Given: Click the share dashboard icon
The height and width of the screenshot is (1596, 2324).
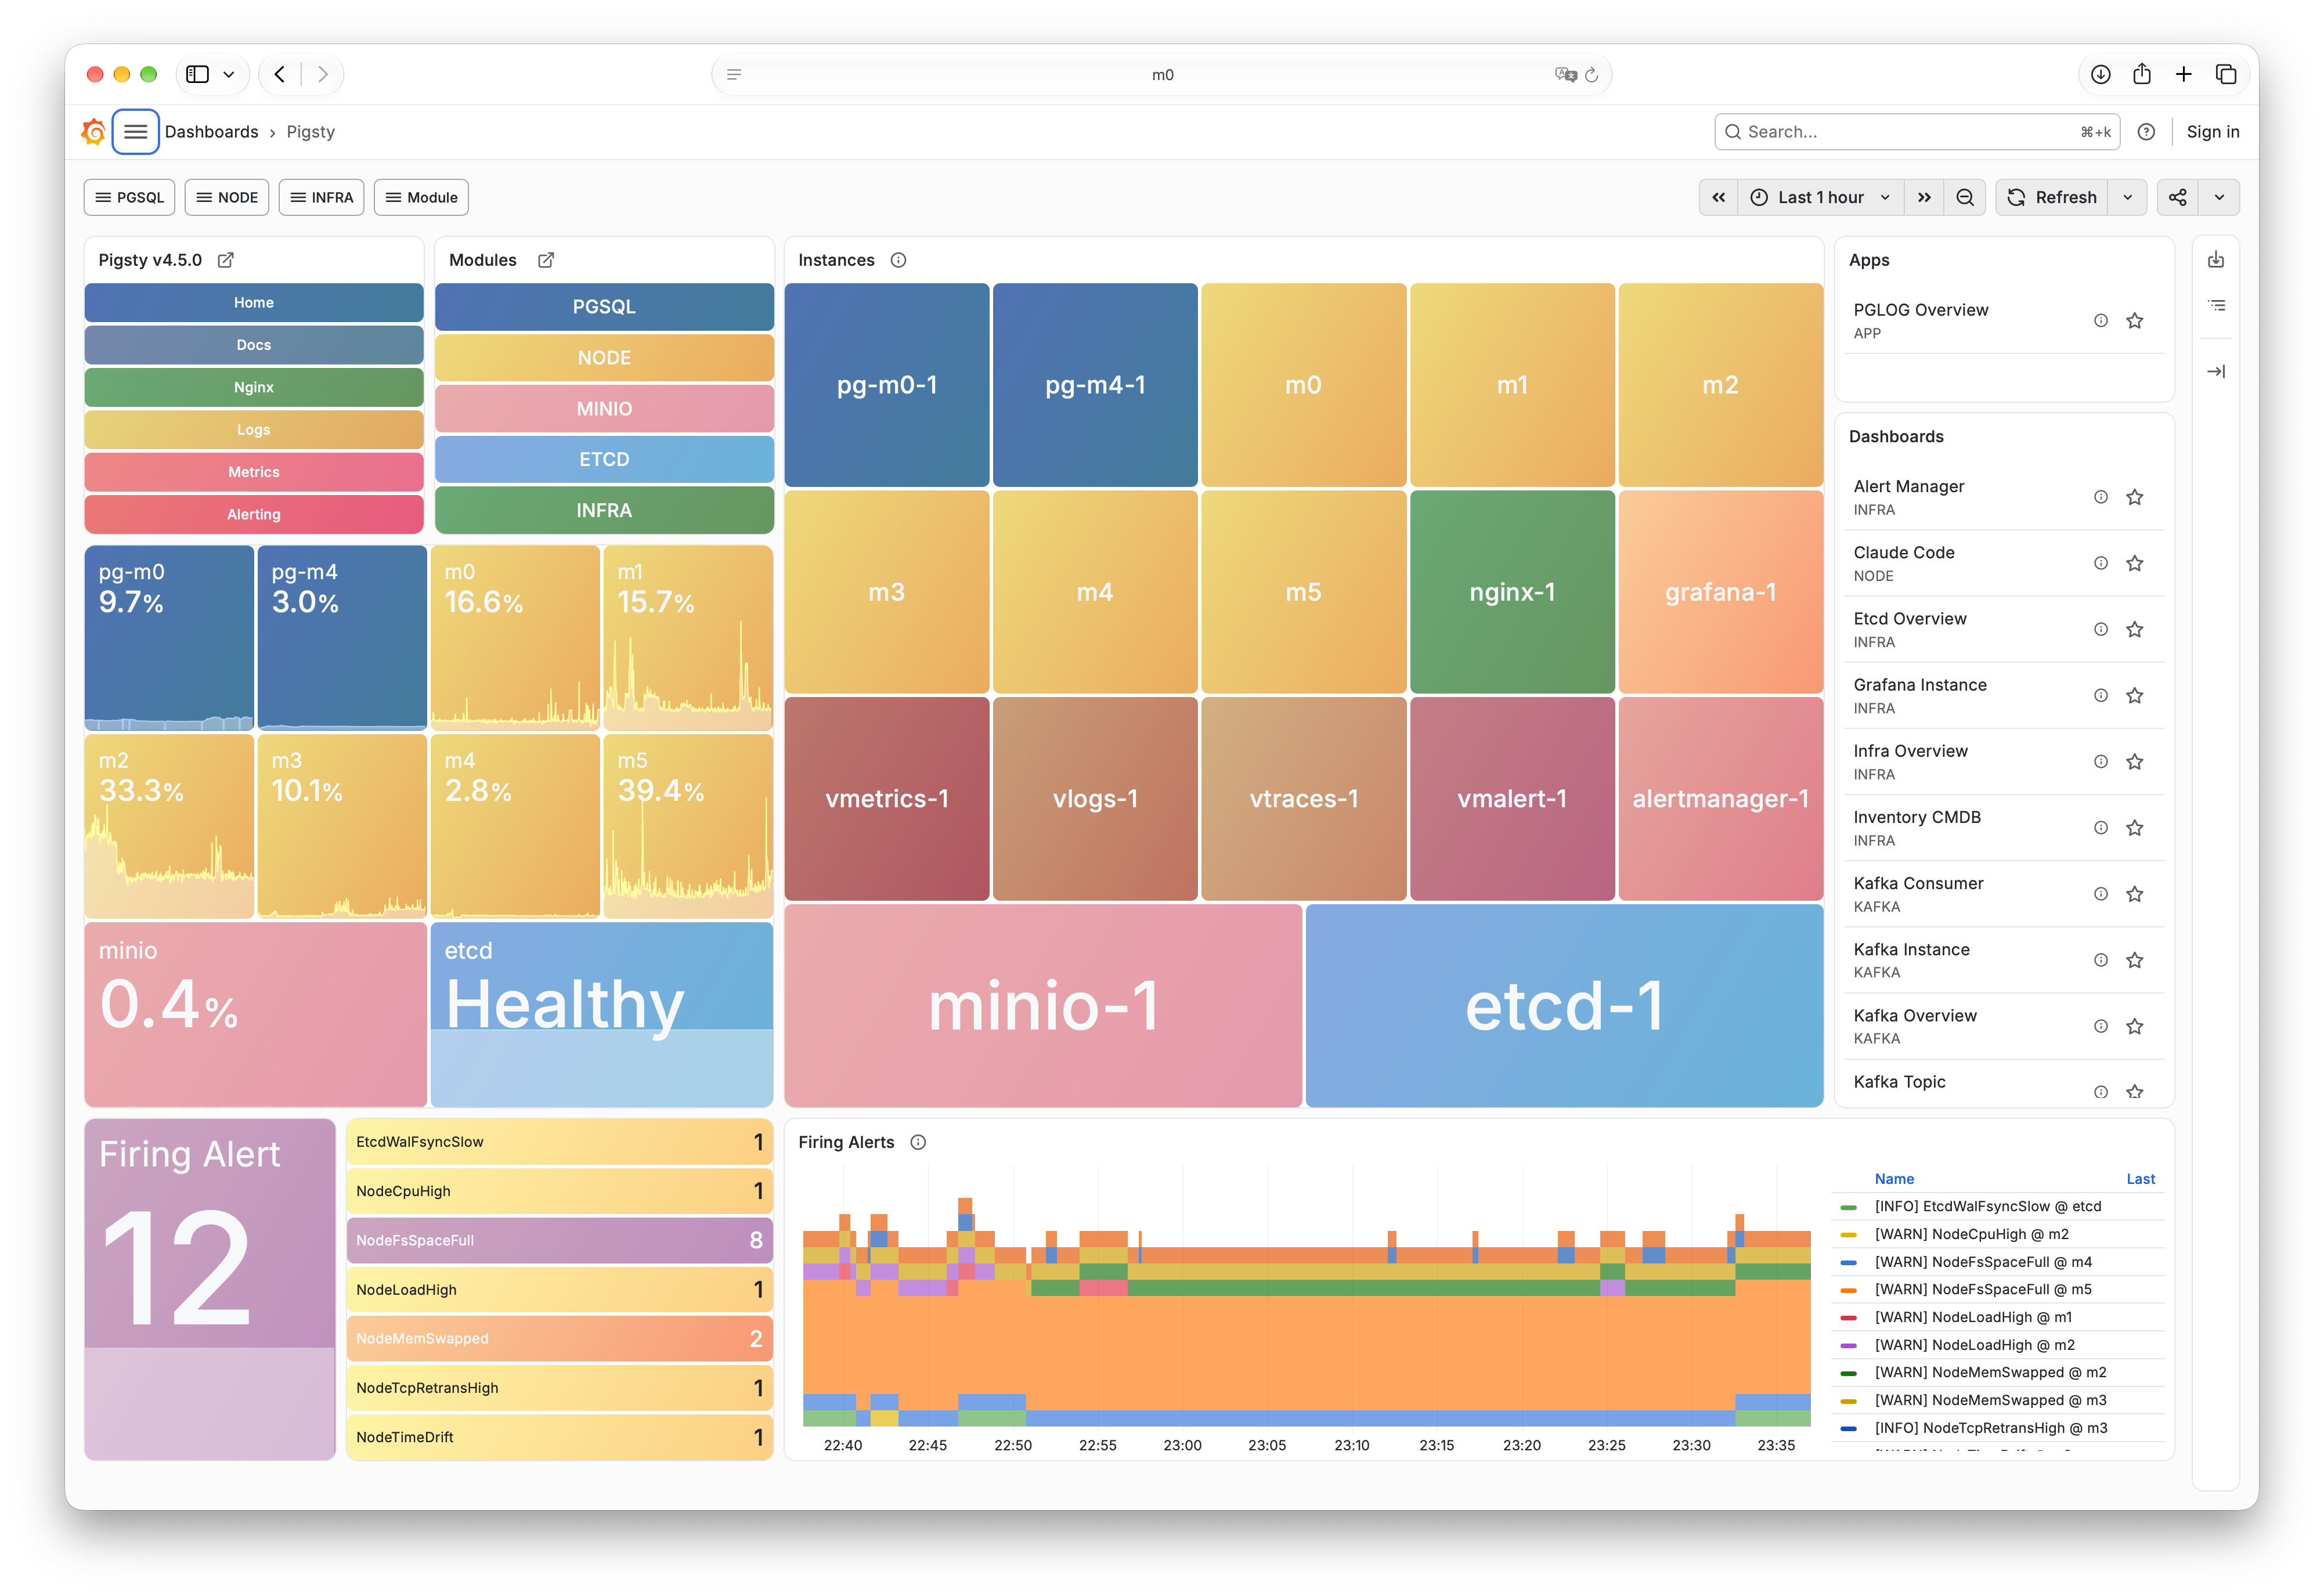Looking at the screenshot, I should click(2178, 197).
